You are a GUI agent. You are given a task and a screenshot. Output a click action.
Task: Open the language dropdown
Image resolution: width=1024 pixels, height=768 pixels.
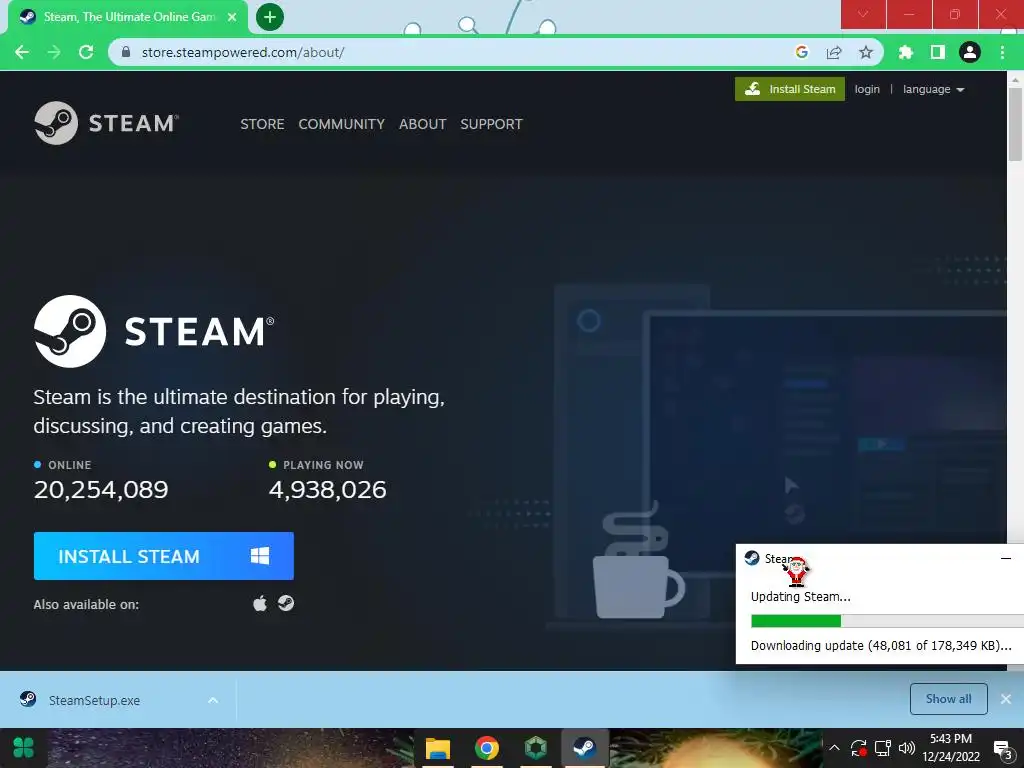[x=933, y=89]
